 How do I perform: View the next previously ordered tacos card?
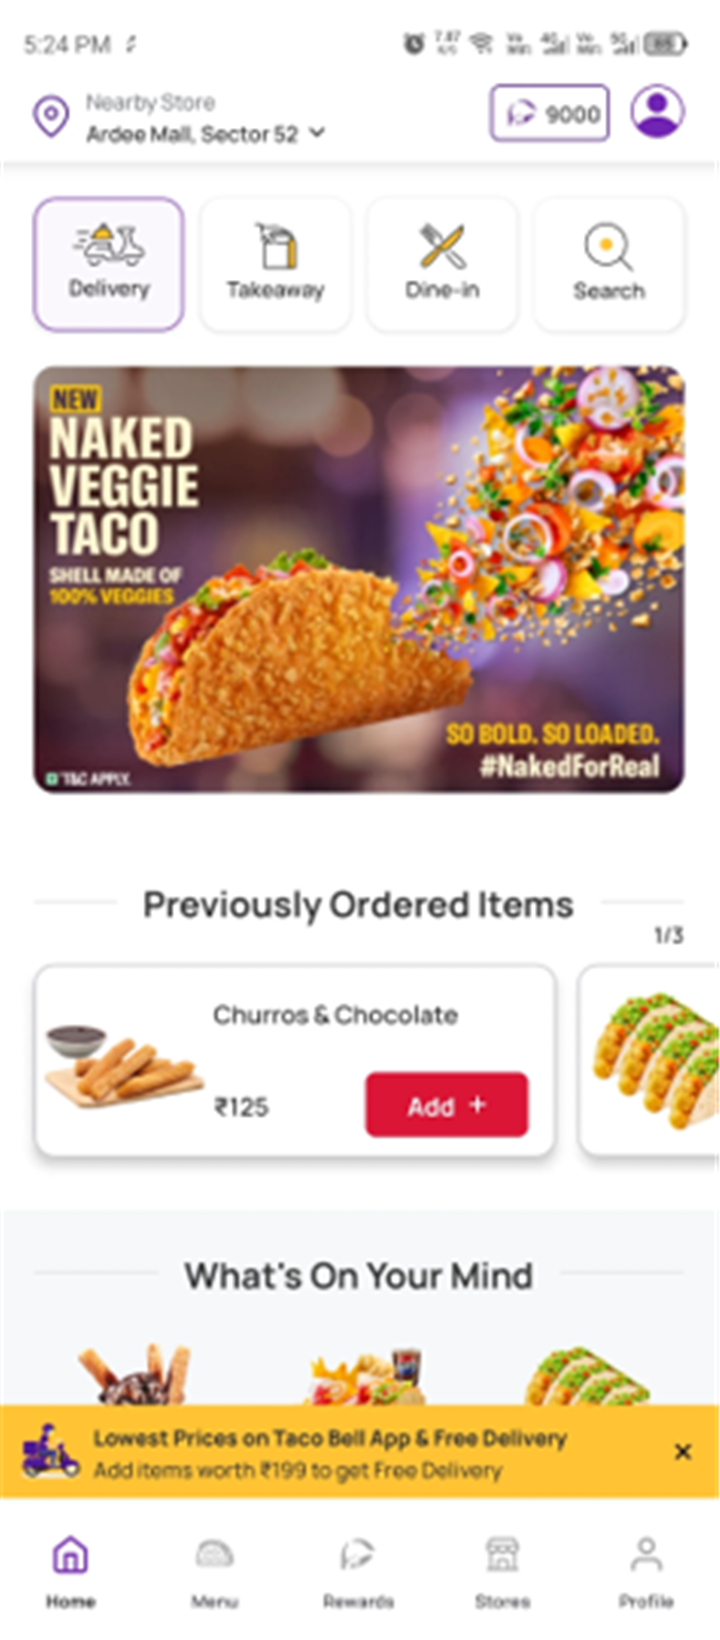pyautogui.click(x=649, y=1060)
